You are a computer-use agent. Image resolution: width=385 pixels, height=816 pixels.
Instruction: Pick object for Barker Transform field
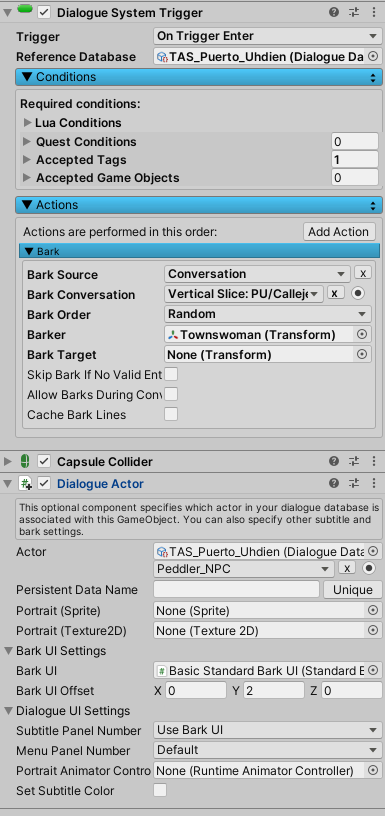pyautogui.click(x=362, y=334)
